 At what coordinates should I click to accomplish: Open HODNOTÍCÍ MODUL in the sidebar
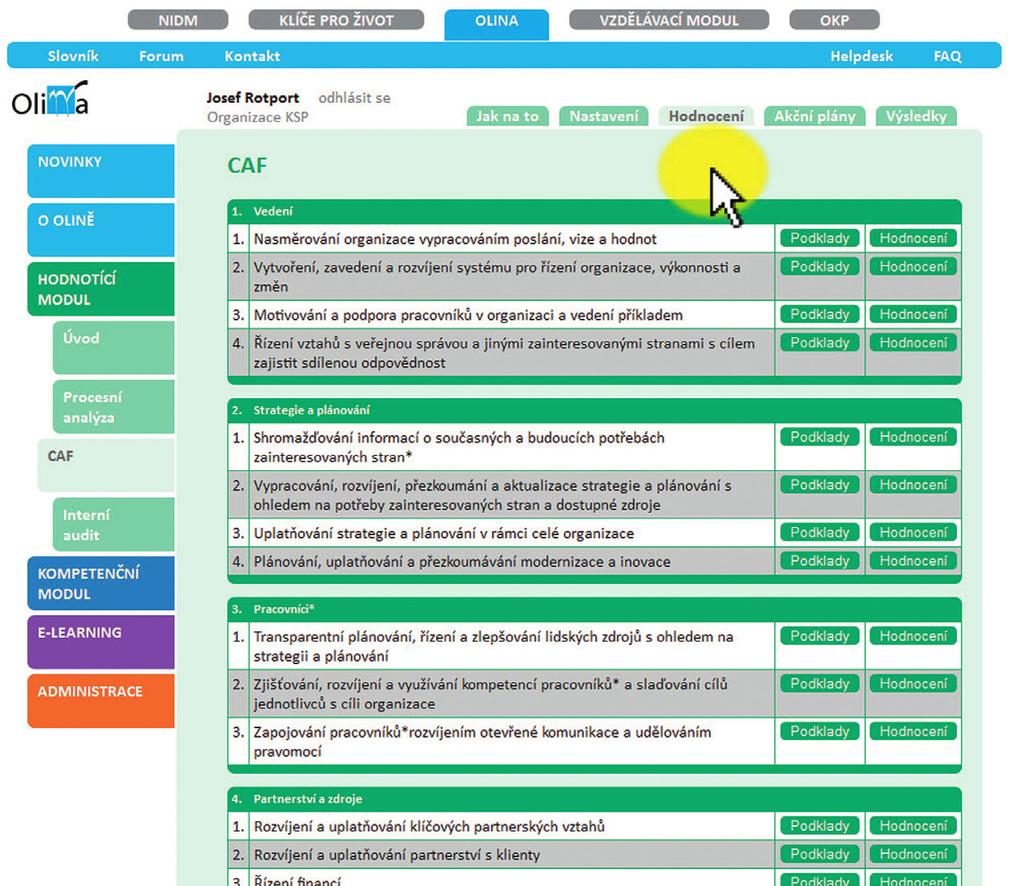click(101, 289)
